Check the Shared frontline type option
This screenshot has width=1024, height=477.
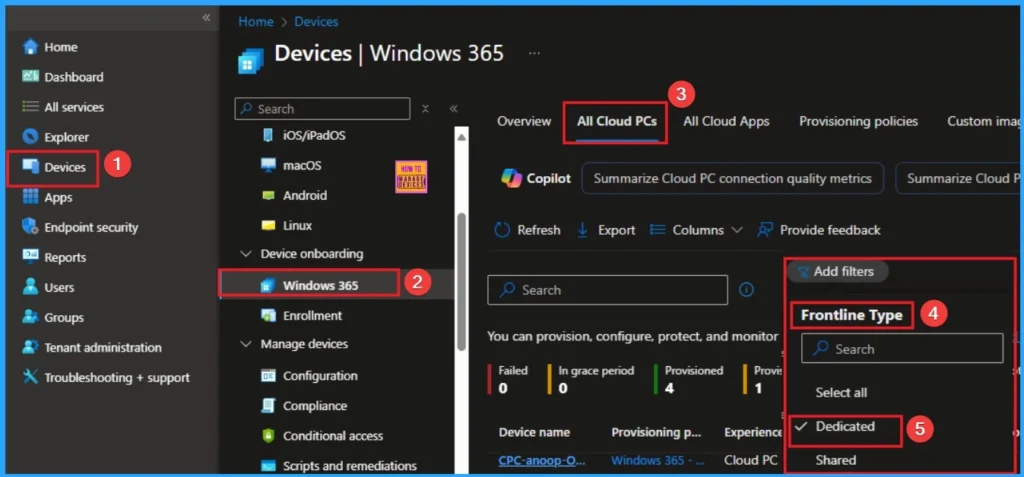click(x=835, y=460)
